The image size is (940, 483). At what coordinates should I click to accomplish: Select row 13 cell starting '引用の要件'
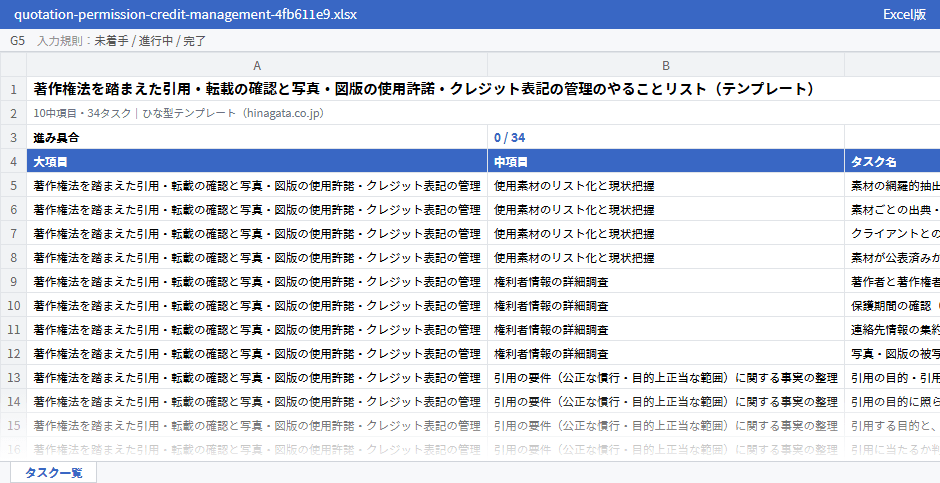click(x=666, y=378)
